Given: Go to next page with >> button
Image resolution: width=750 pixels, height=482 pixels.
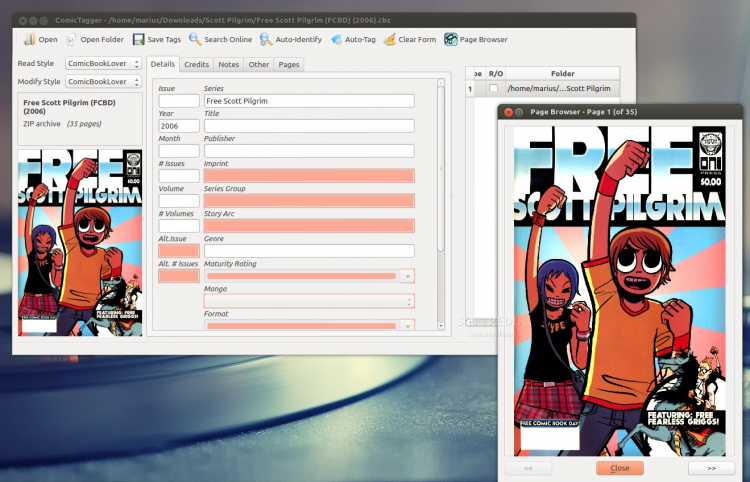Looking at the screenshot, I should (x=711, y=468).
